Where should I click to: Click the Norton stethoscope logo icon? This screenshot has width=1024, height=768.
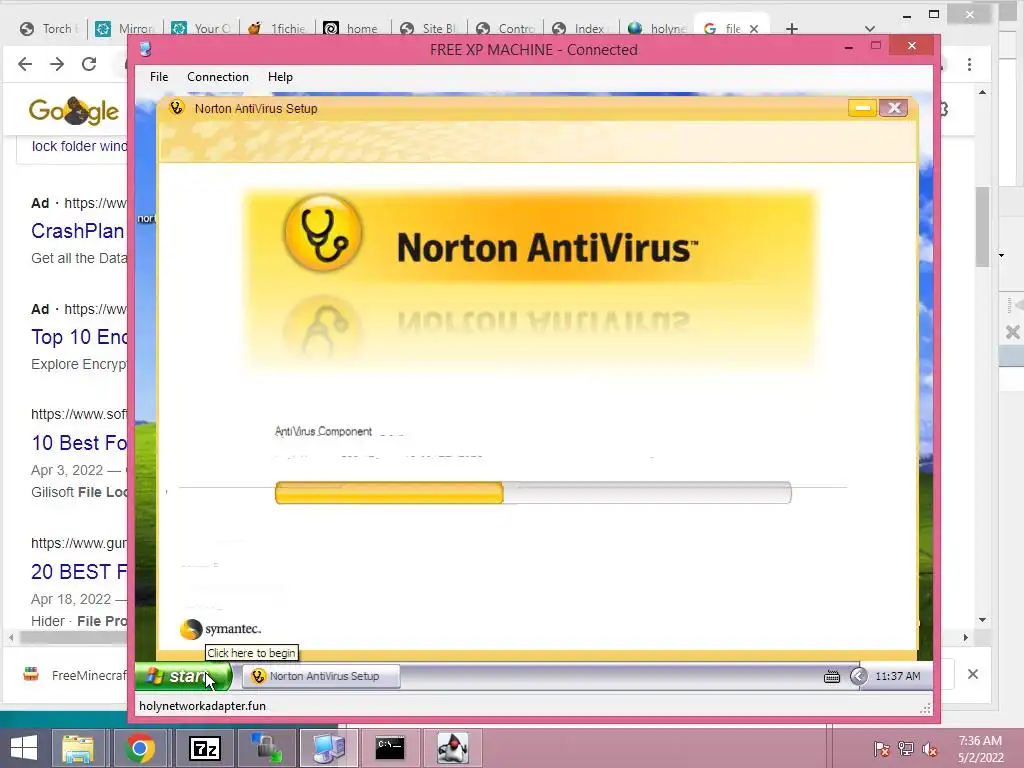tap(323, 234)
